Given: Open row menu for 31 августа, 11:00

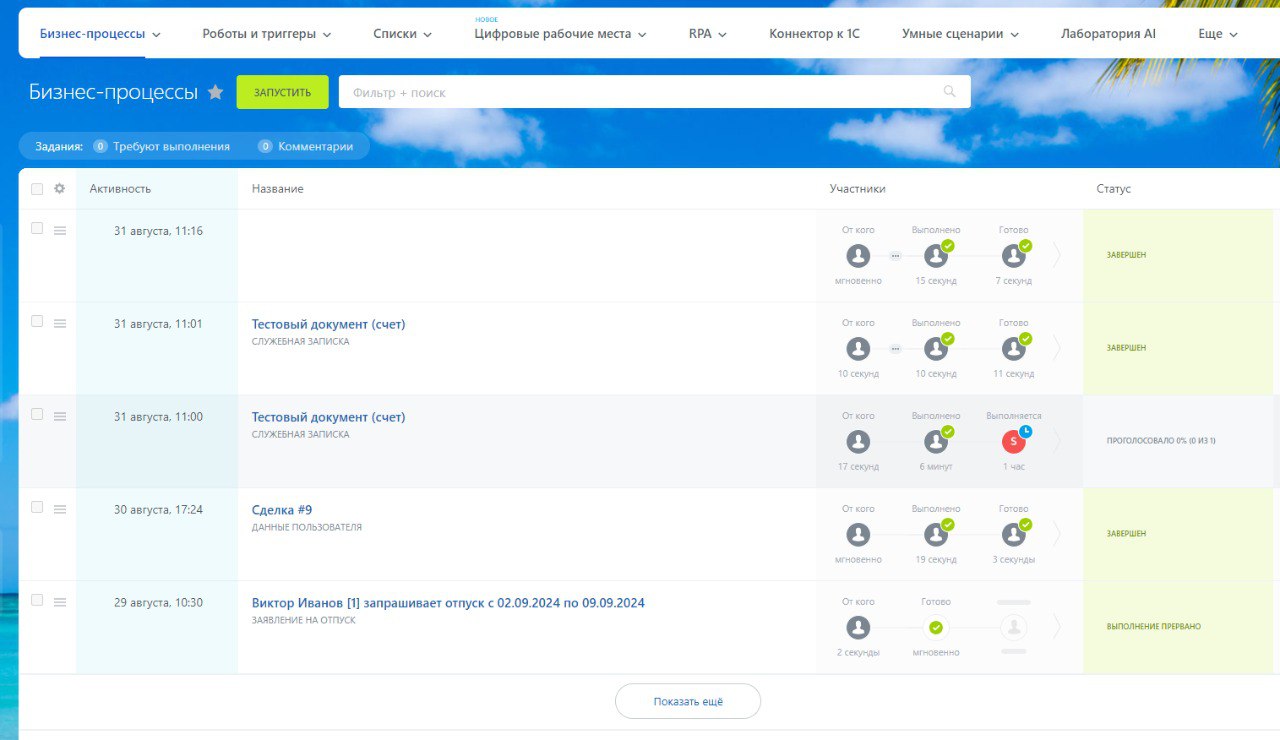Looking at the screenshot, I should coord(60,416).
